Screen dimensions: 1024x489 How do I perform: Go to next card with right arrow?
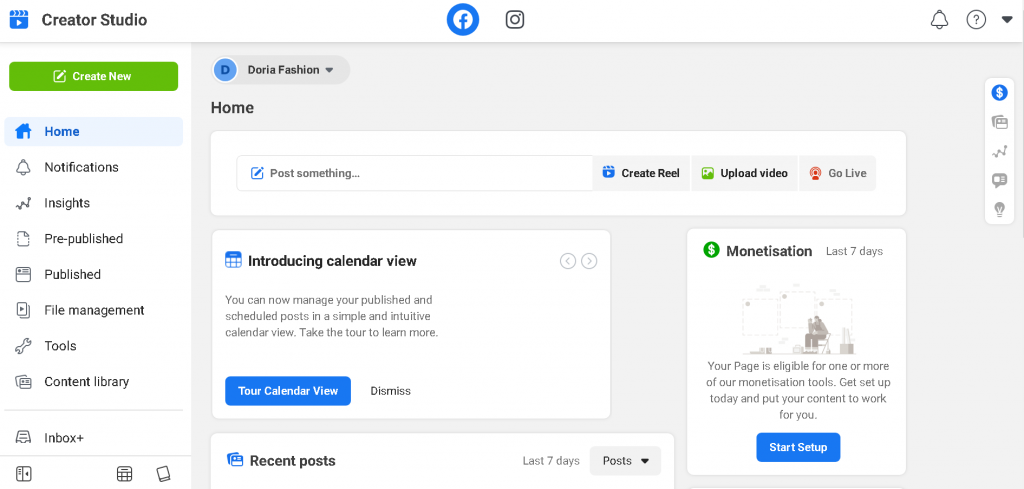click(590, 261)
